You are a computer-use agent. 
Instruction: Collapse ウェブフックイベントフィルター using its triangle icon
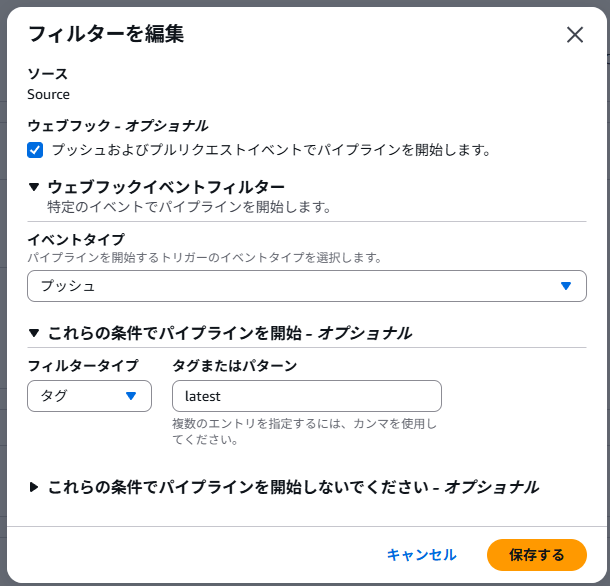click(x=34, y=187)
